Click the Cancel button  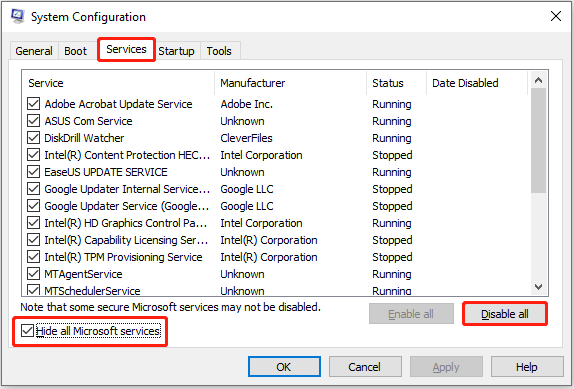(x=365, y=367)
